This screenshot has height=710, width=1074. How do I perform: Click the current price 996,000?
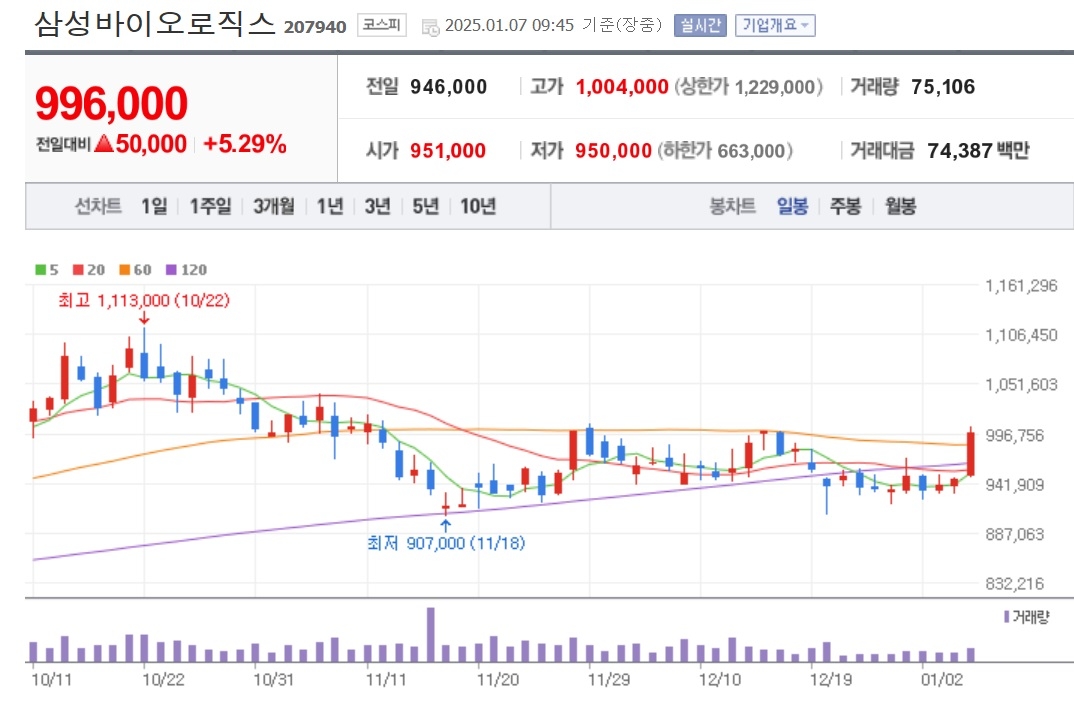tap(111, 103)
